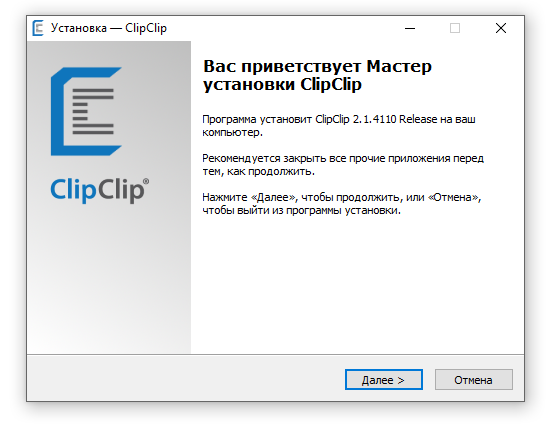Viewport: 559px width, 430px height.
Task: Click the large blue ClipClip logo graphic
Action: [x=86, y=111]
